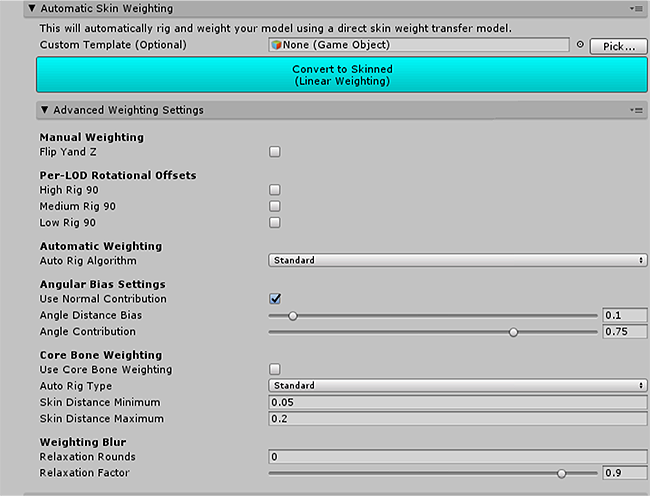Click the Relaxation Factor slider handle

pyautogui.click(x=561, y=473)
